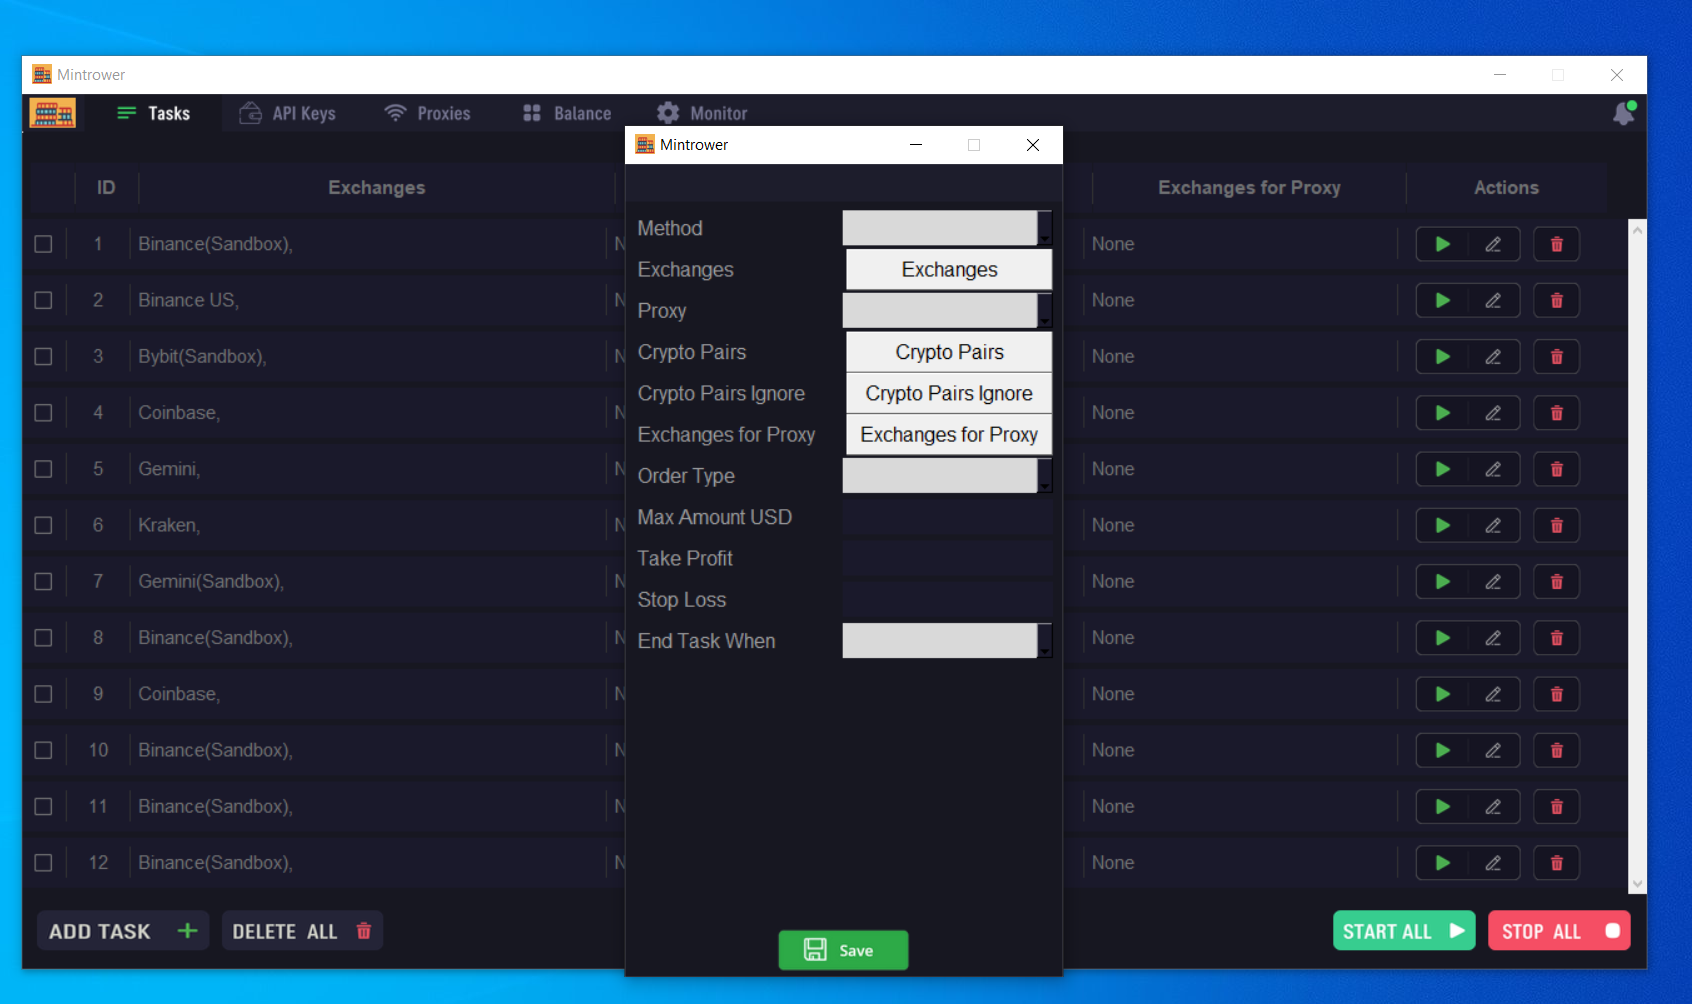Click the Mintrower logo in navbar
The height and width of the screenshot is (1004, 1692).
[x=53, y=114]
